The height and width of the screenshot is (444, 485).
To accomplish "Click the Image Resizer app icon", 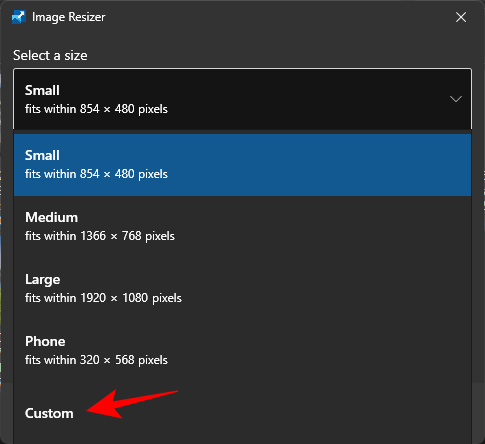I will 19,17.
